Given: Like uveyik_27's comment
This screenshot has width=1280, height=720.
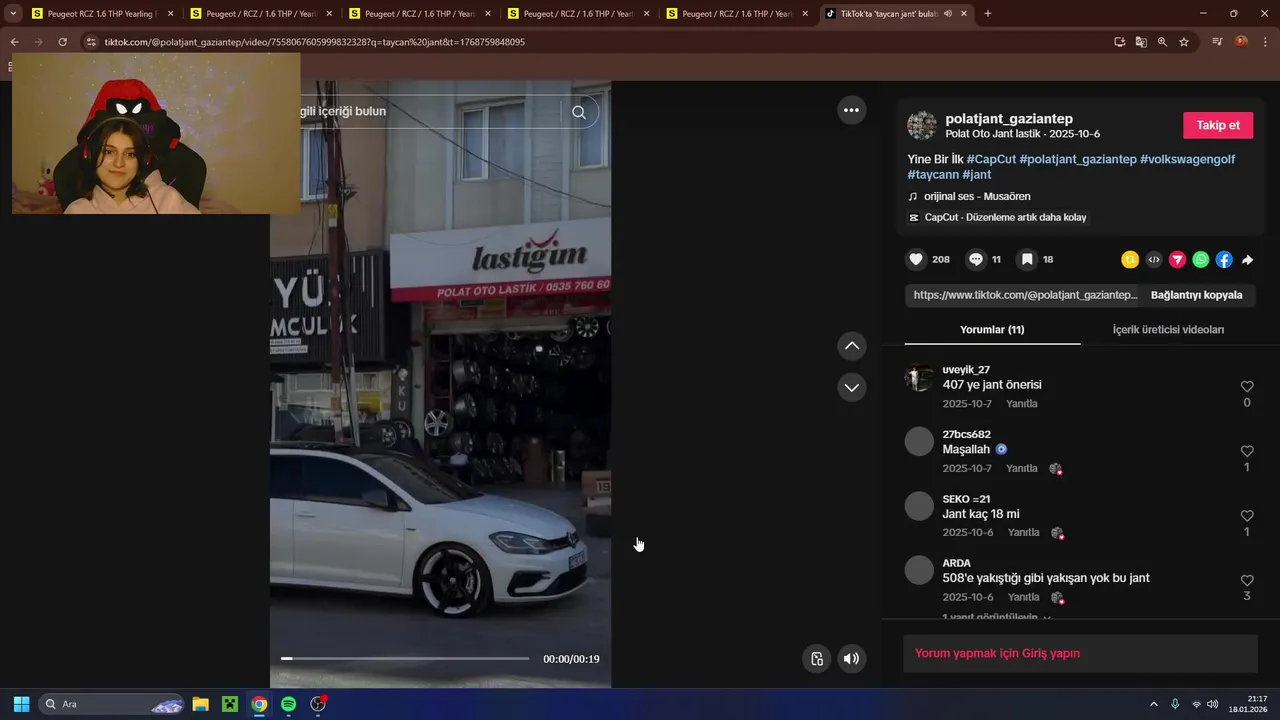Looking at the screenshot, I should (x=1247, y=386).
